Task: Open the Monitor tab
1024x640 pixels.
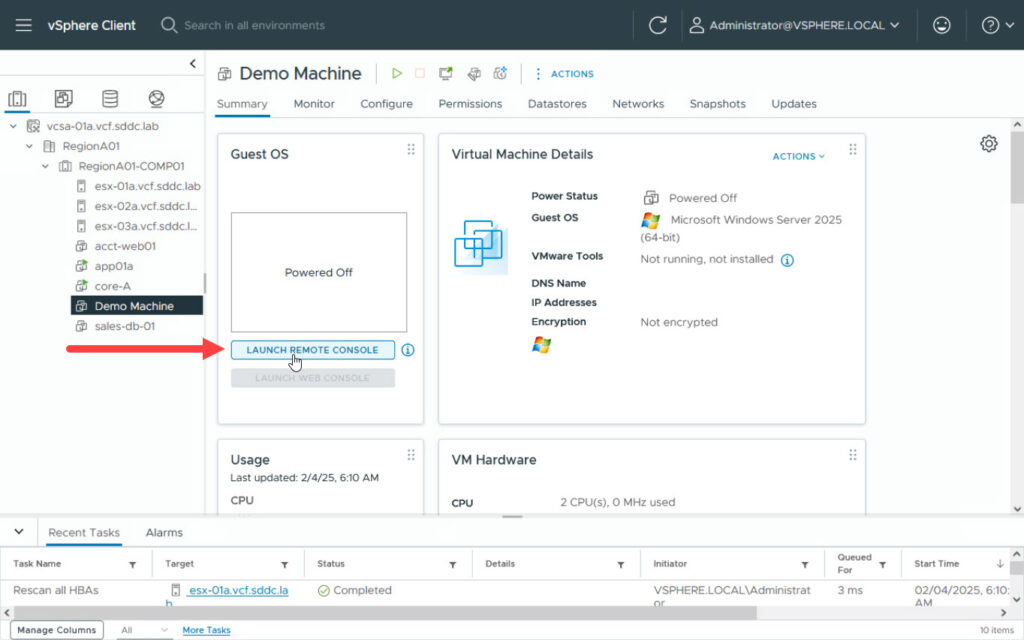Action: (314, 104)
